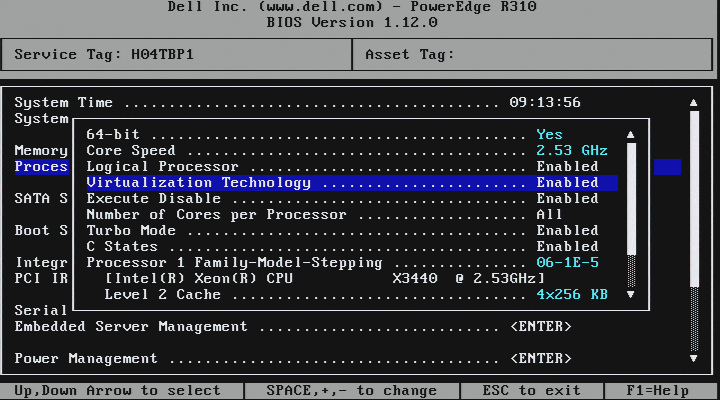The image size is (720, 400).
Task: Click the Core Speed row label
Action: (x=131, y=151)
